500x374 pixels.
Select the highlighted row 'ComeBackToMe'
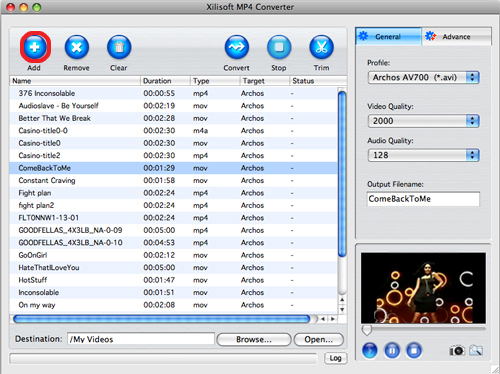pyautogui.click(x=173, y=168)
